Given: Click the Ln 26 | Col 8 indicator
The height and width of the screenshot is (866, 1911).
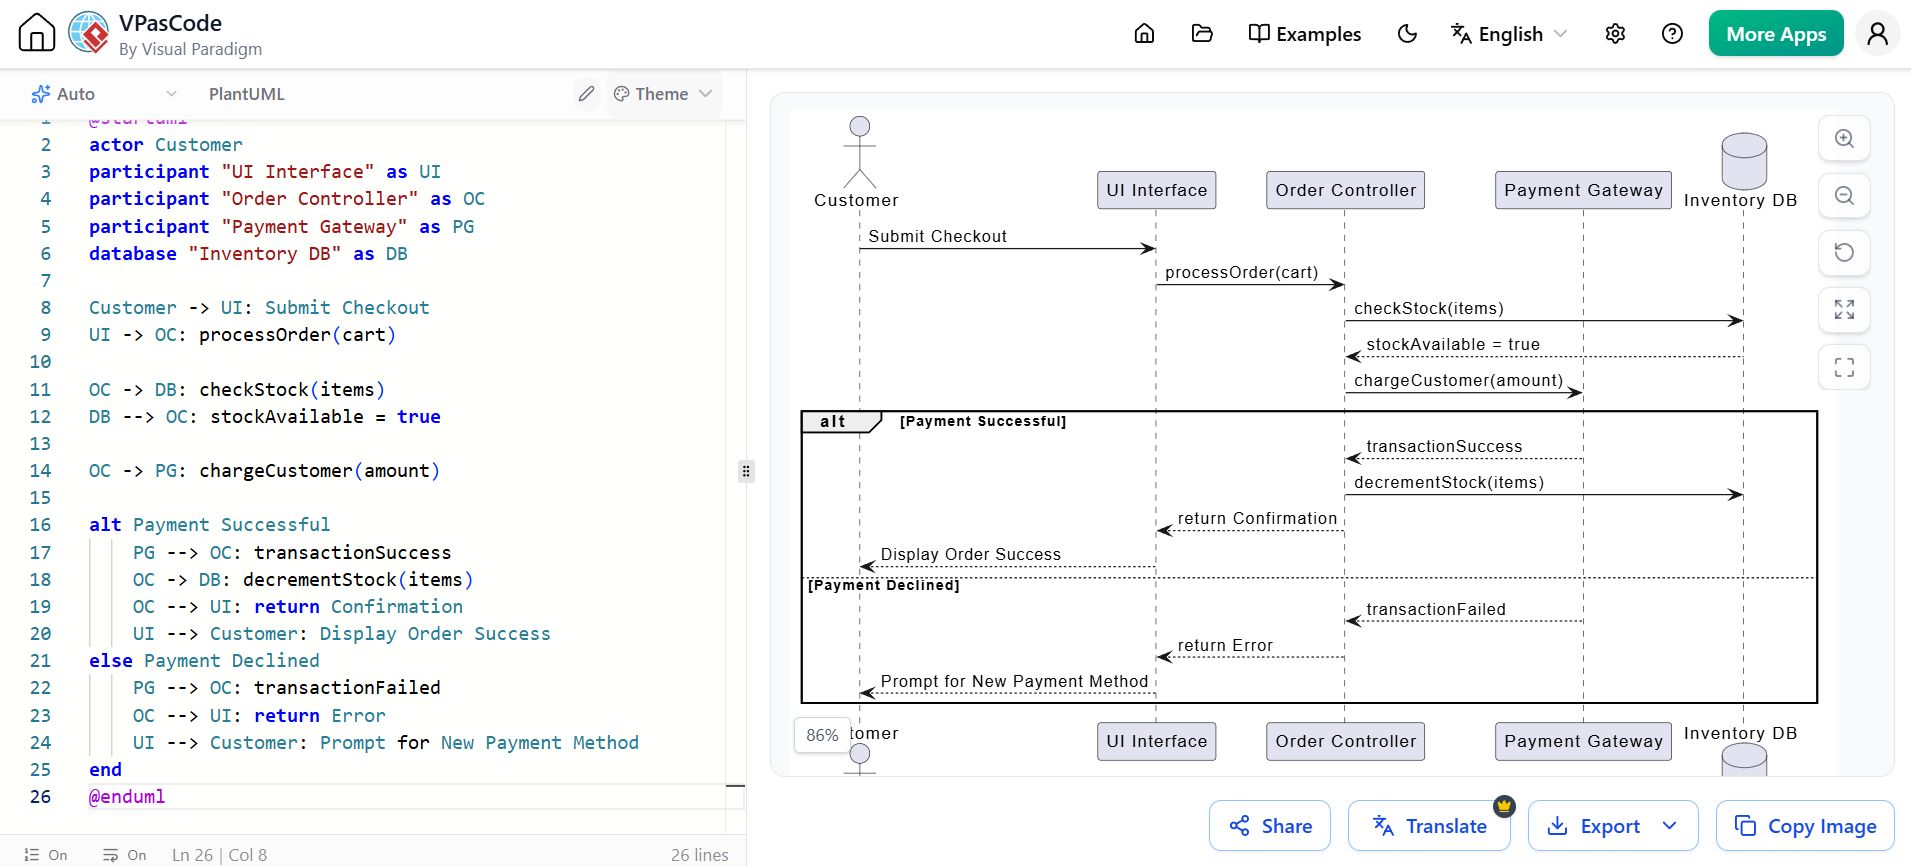Looking at the screenshot, I should (x=219, y=855).
